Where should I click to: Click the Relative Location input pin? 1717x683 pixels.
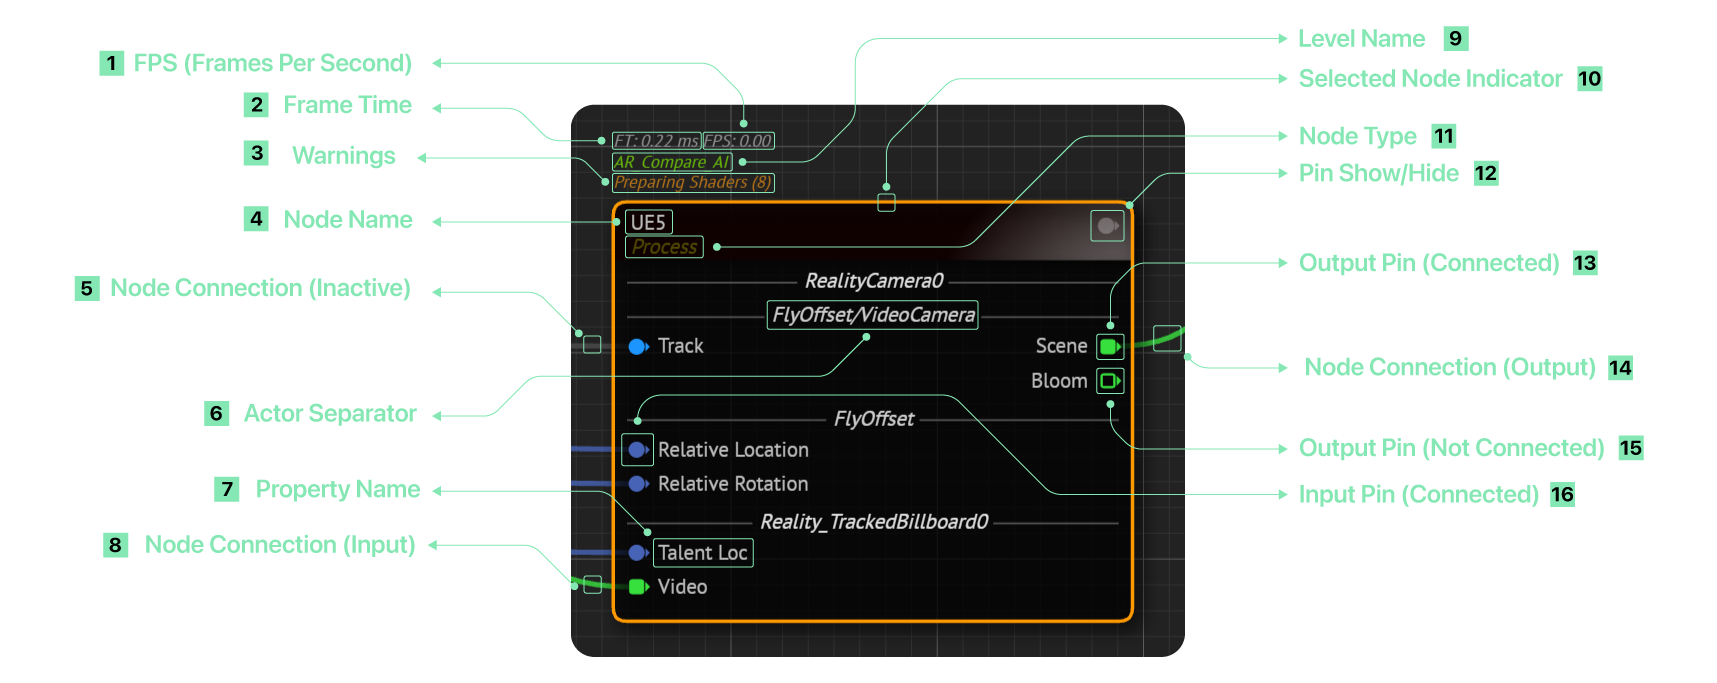click(637, 450)
